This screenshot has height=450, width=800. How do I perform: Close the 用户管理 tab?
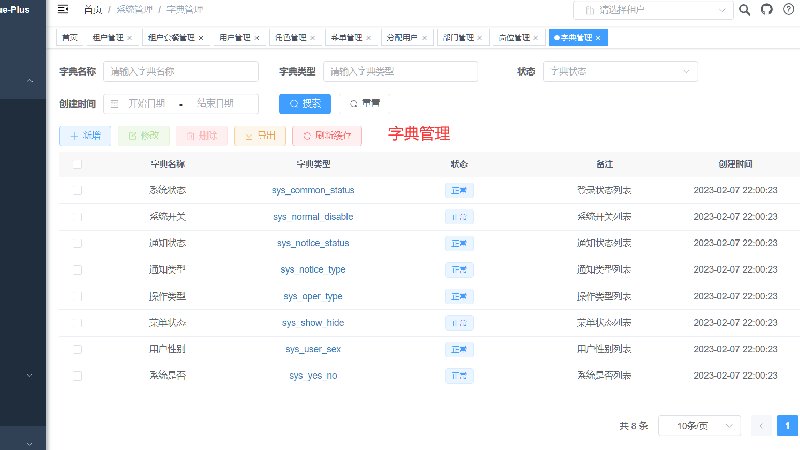point(257,38)
